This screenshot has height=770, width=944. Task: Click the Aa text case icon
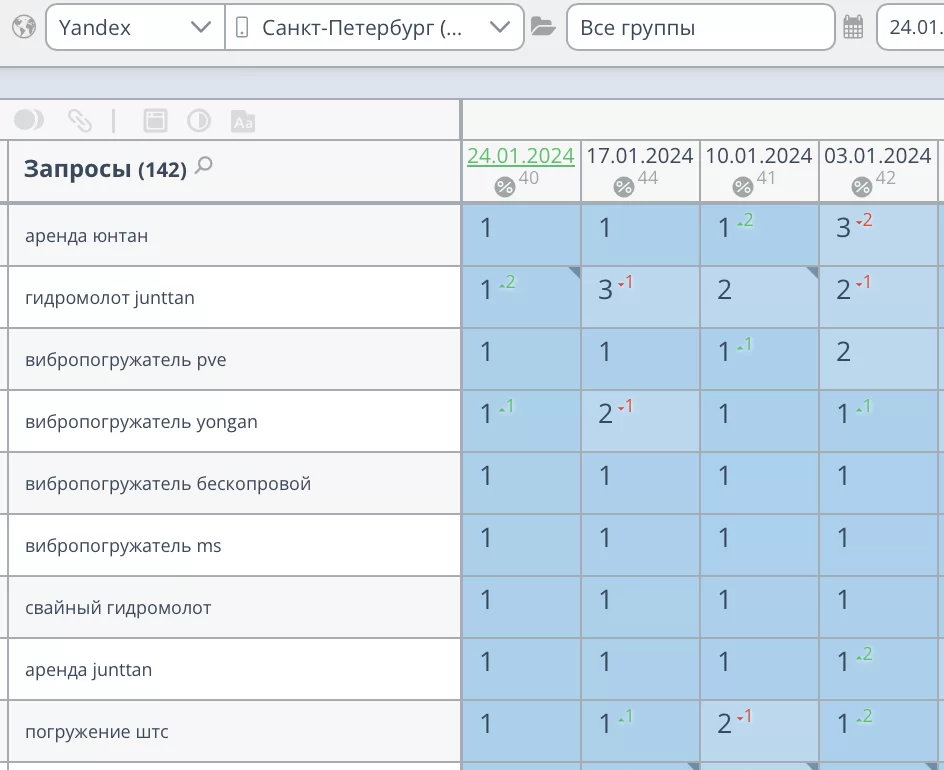(243, 121)
